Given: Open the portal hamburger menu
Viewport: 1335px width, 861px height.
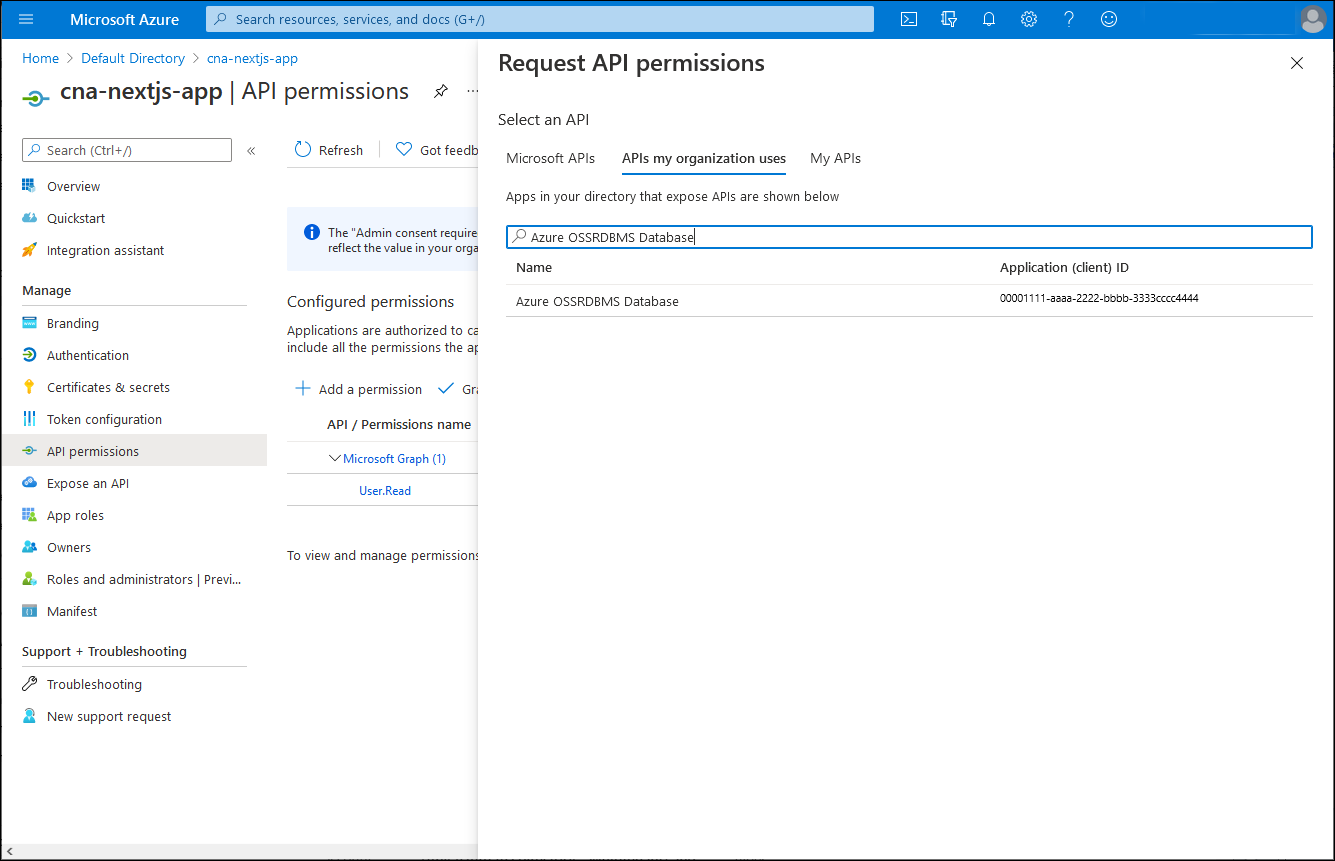Looking at the screenshot, I should point(26,19).
